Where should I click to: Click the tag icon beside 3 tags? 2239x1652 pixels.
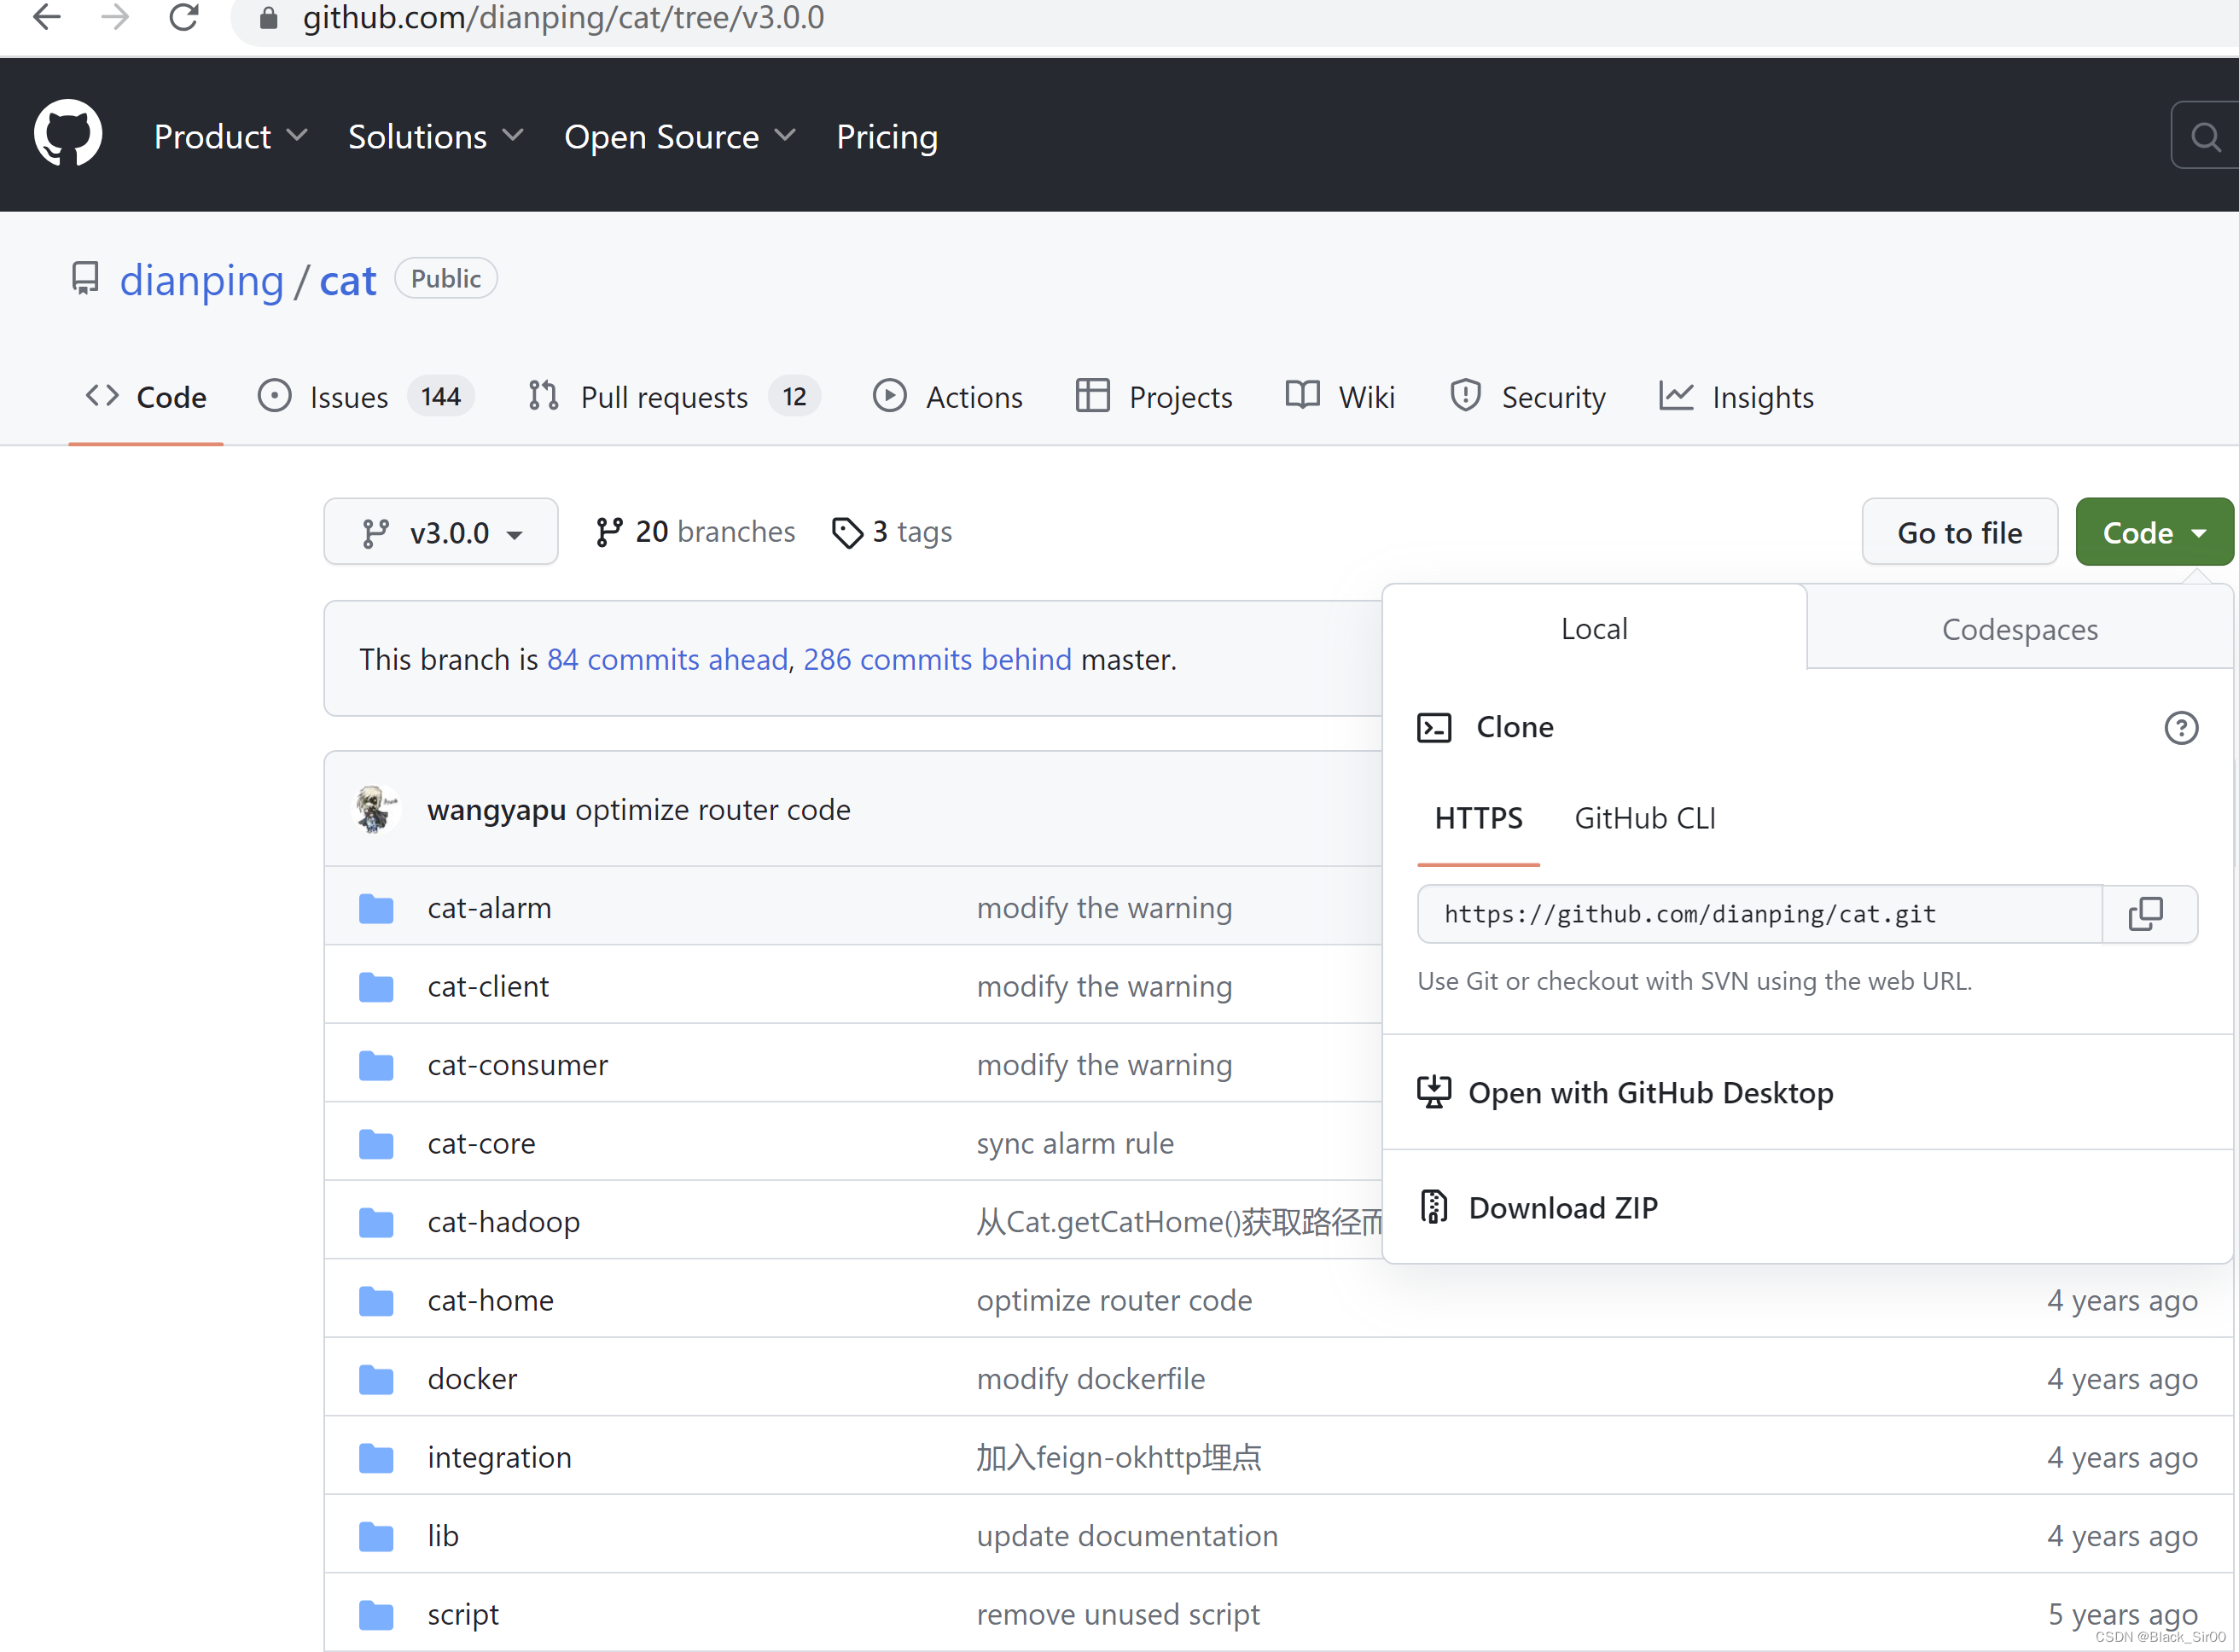click(848, 532)
